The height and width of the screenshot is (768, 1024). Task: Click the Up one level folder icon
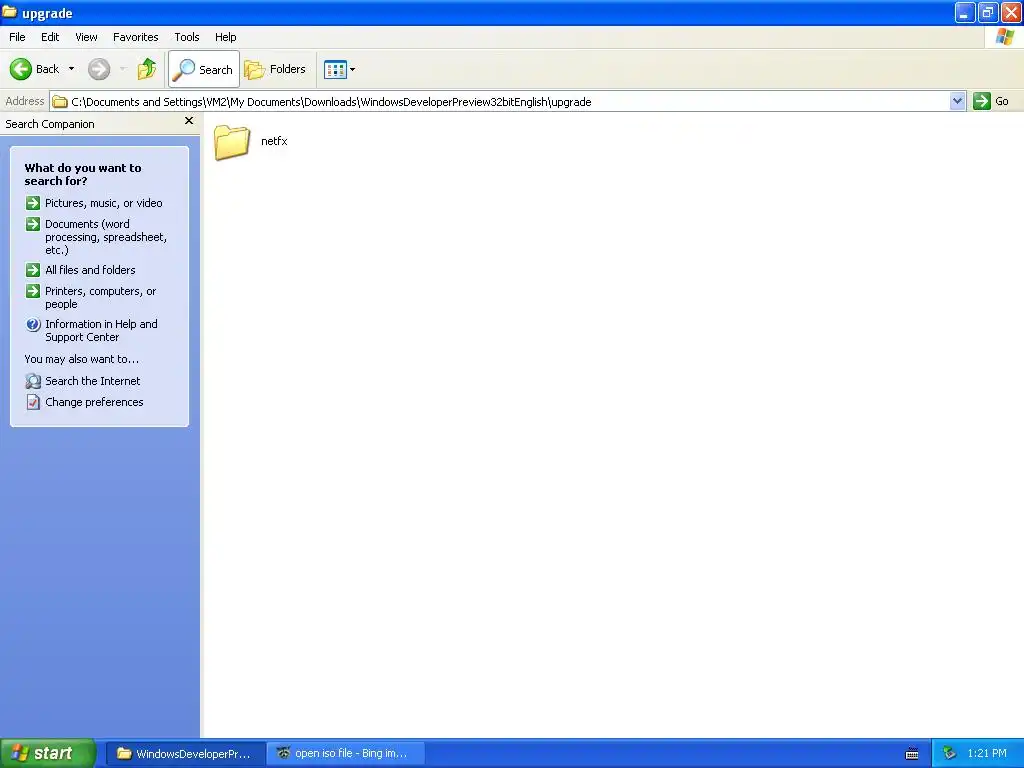(147, 69)
